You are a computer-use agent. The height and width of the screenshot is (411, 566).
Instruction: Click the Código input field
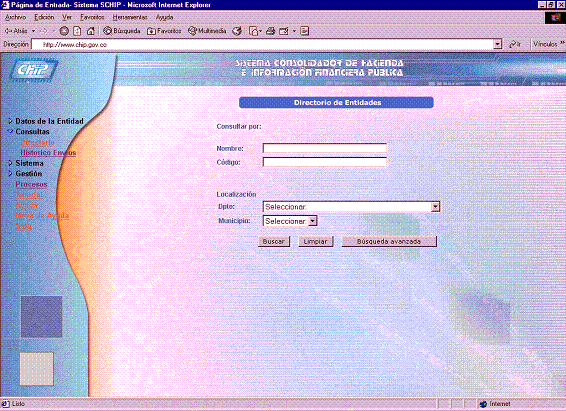tap(325, 162)
